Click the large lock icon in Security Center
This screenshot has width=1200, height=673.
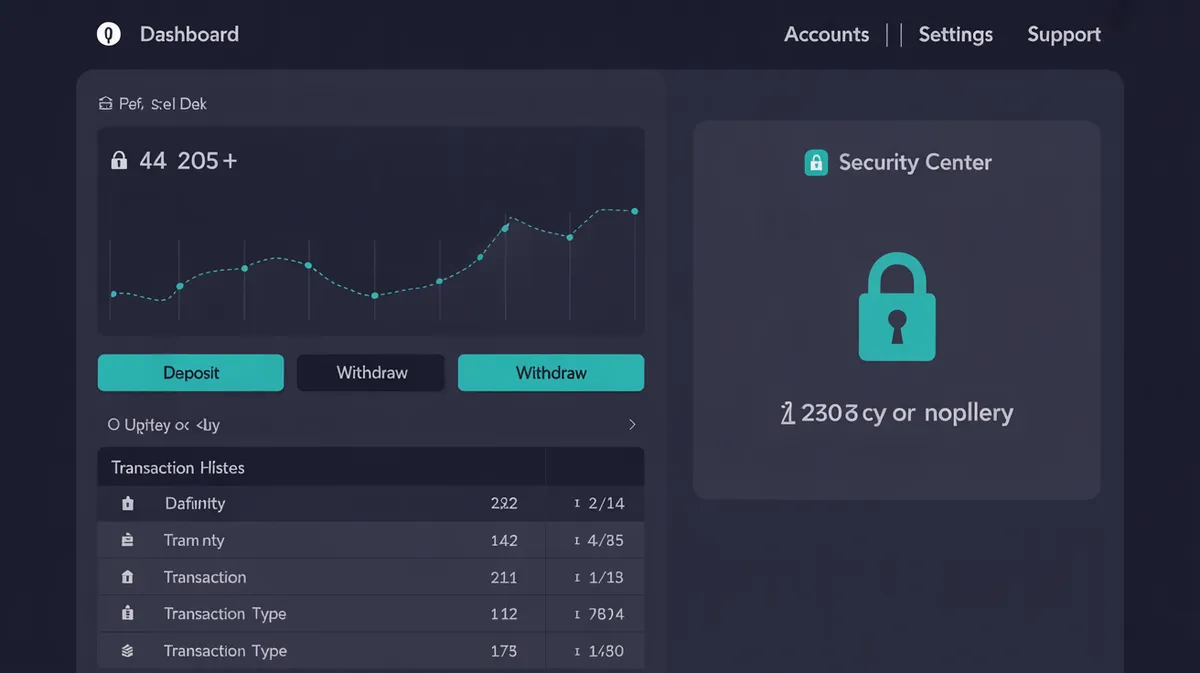tap(896, 307)
